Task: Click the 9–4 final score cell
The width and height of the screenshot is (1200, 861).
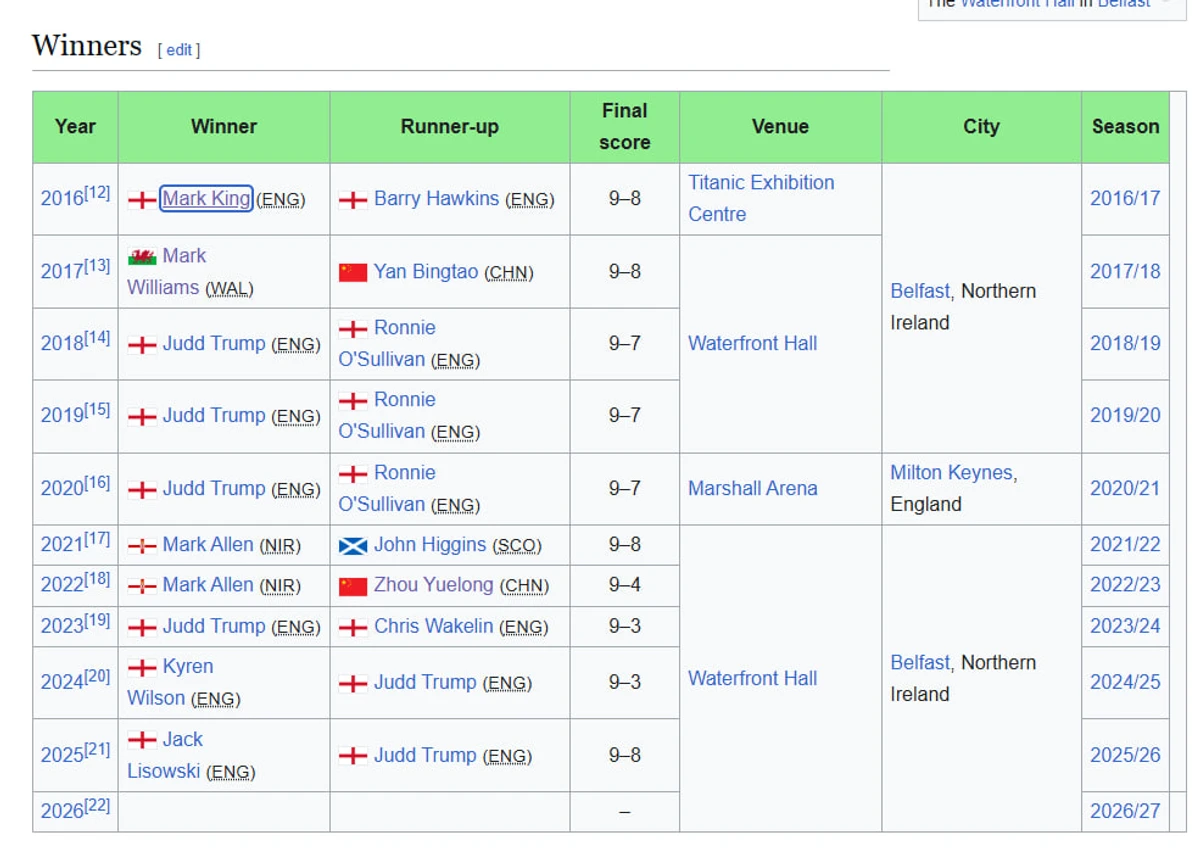Action: coord(625,585)
